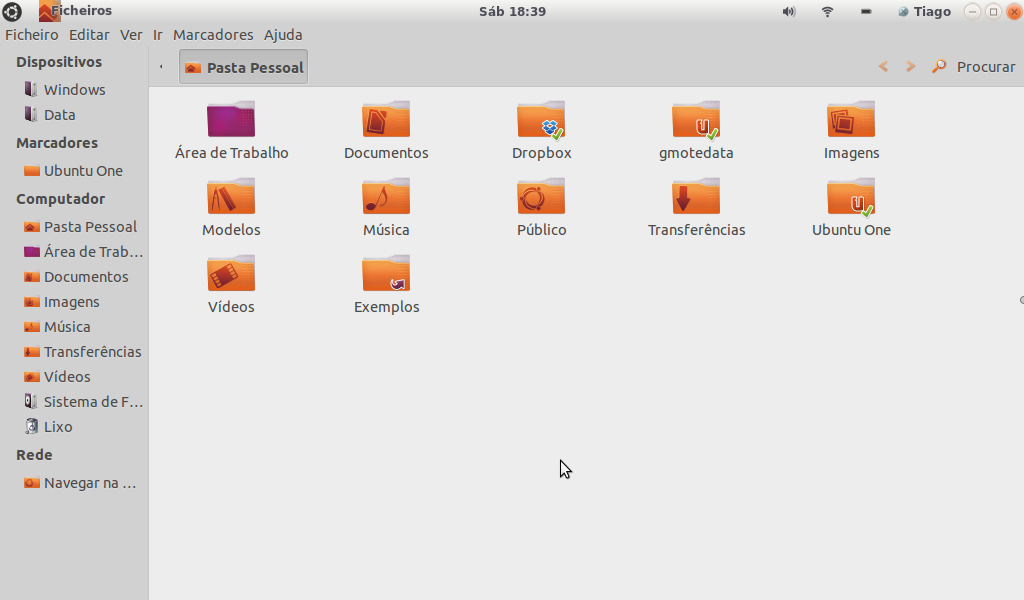Screen dimensions: 1024x600
Task: Go back with the left arrow
Action: tap(884, 67)
